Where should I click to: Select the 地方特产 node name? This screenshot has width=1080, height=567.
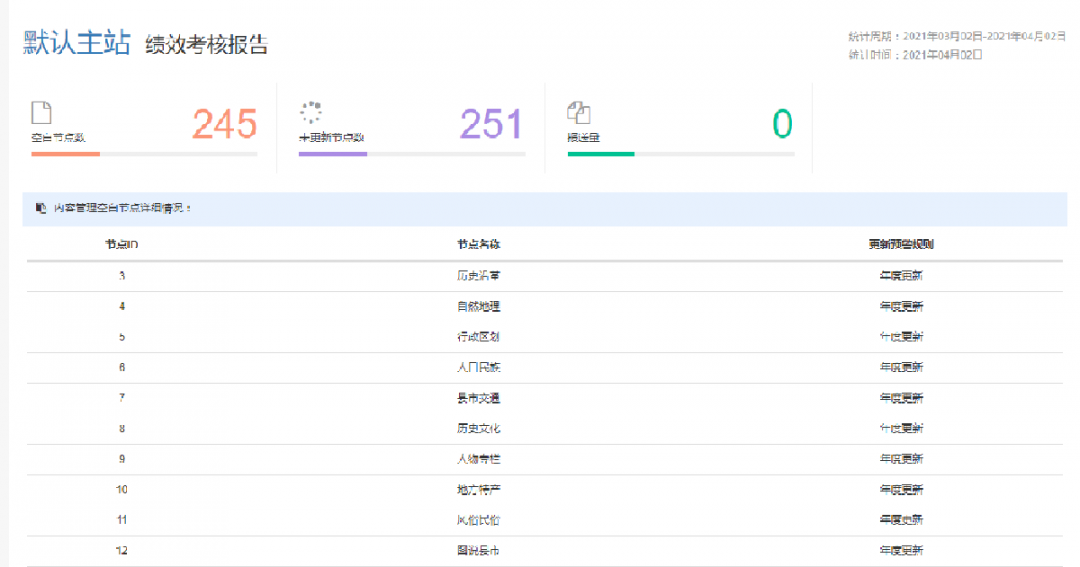[478, 490]
